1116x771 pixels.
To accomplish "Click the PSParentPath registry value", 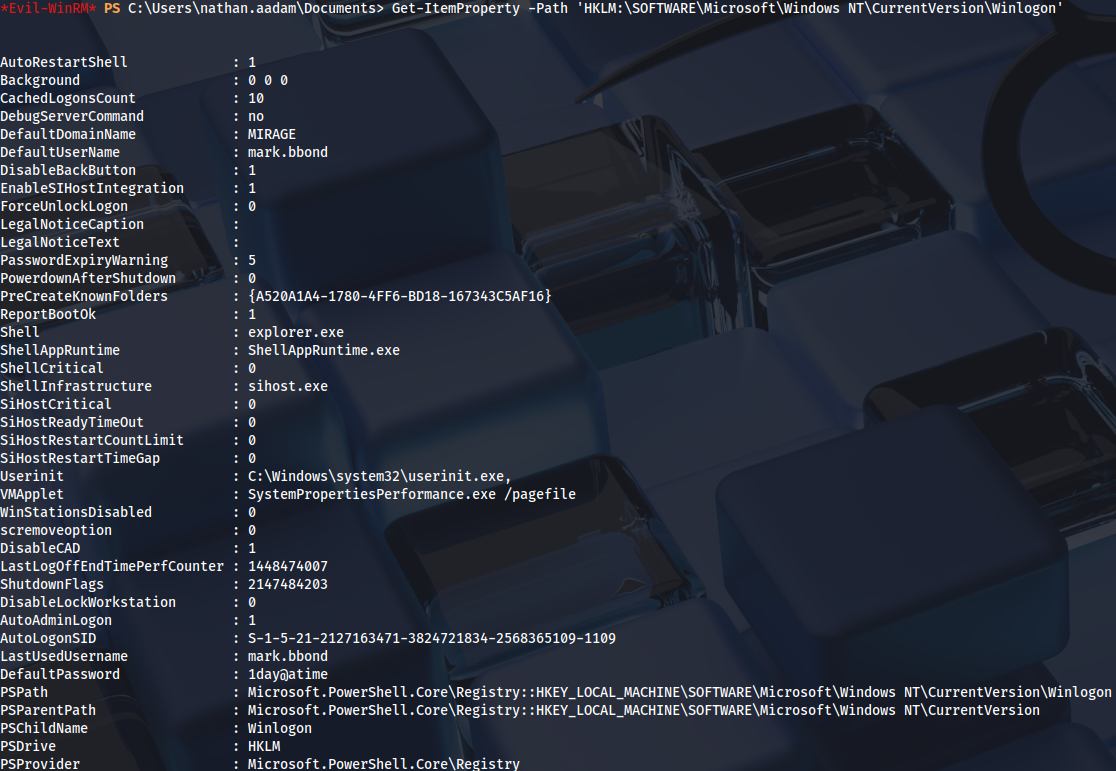I will [644, 710].
